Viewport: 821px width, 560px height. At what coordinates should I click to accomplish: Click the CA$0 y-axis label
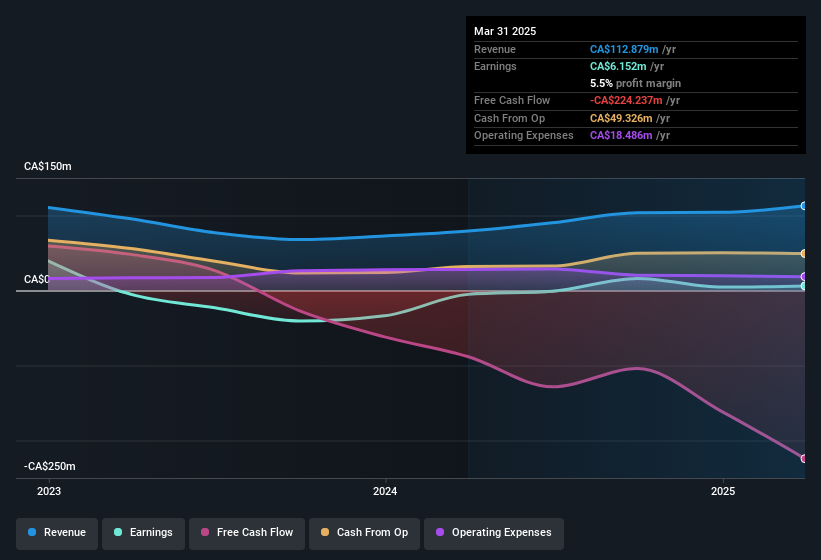pyautogui.click(x=37, y=279)
